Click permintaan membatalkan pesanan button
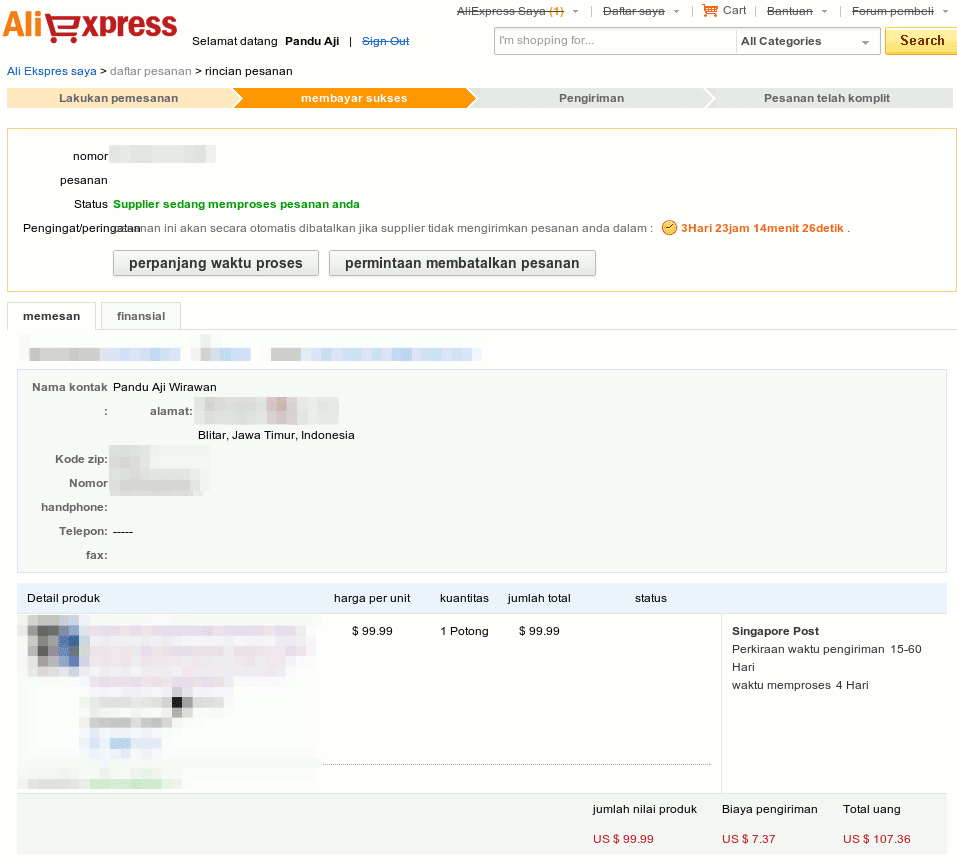This screenshot has width=957, height=860. [462, 263]
